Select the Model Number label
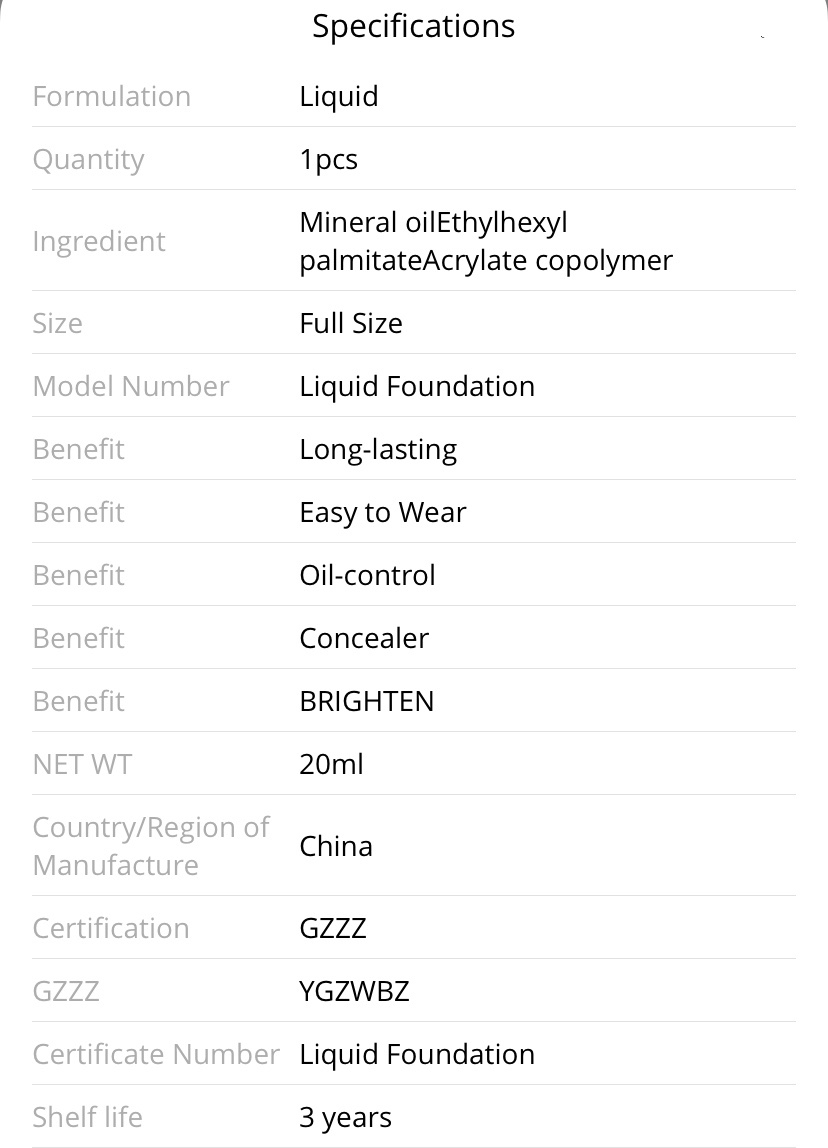 [131, 387]
